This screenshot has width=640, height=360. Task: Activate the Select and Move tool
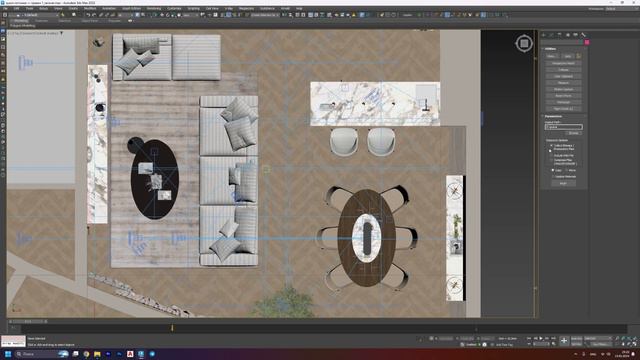162,15
